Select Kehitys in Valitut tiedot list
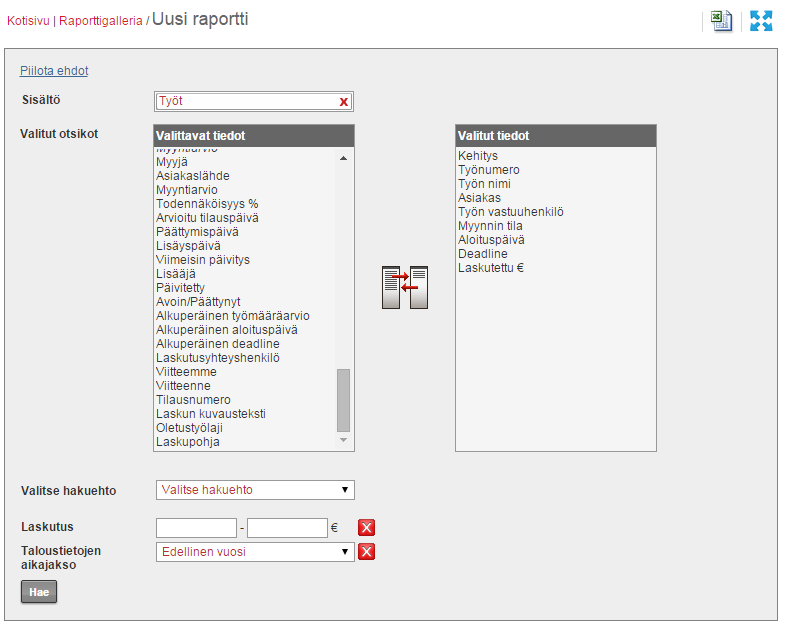This screenshot has height=625, width=787. point(478,156)
